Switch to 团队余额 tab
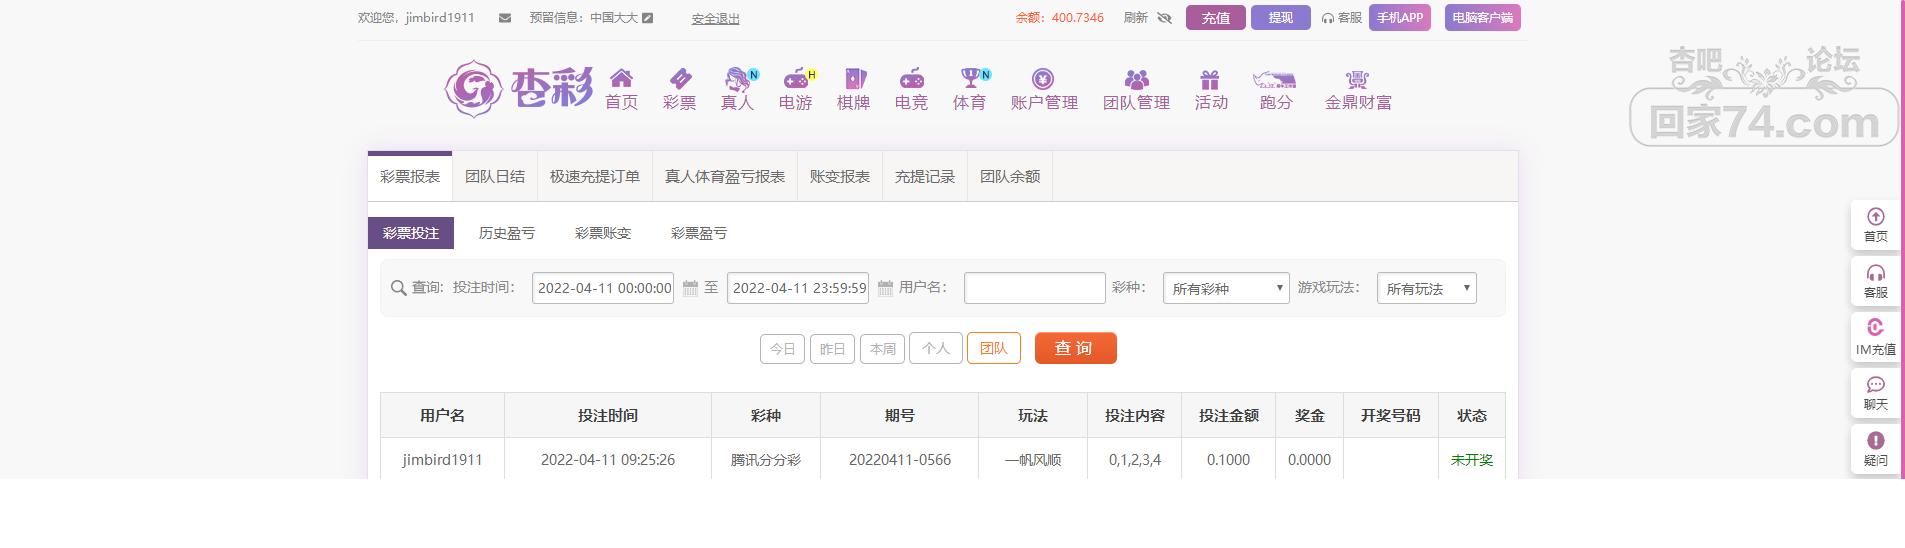This screenshot has width=1905, height=548. coord(1010,177)
